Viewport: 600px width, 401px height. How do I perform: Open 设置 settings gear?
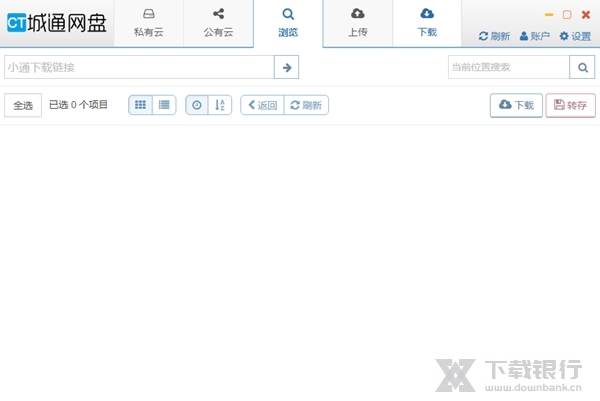tap(575, 36)
